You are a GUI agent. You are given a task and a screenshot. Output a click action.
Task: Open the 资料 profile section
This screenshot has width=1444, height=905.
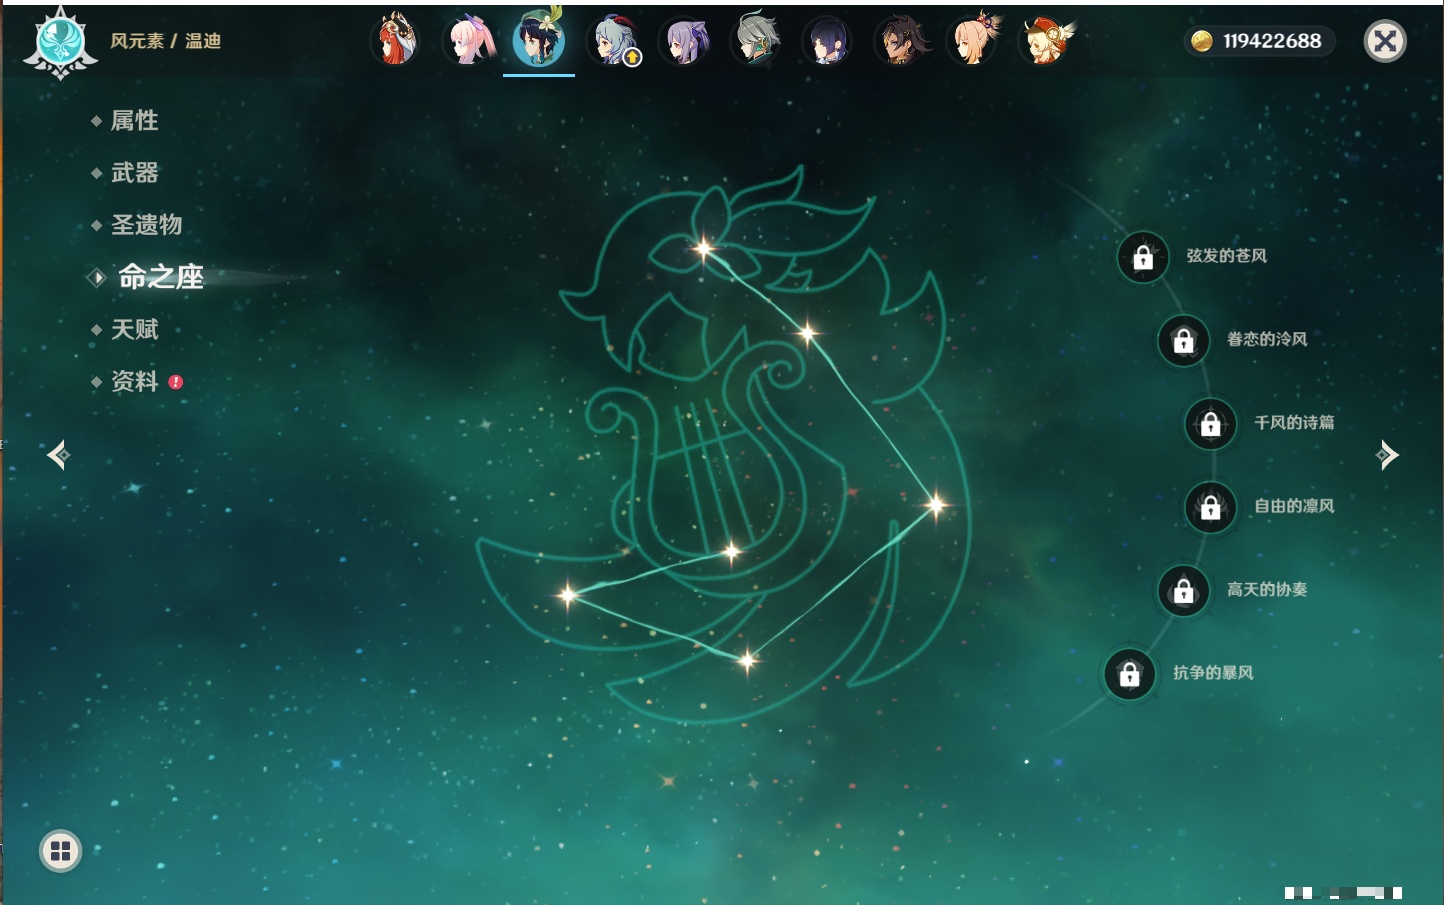[134, 382]
